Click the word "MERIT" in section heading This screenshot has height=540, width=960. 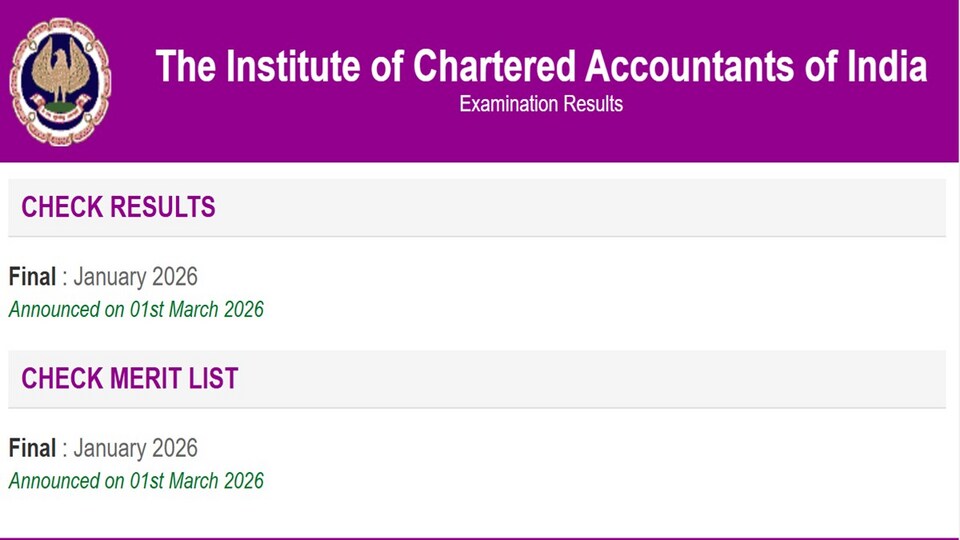tap(145, 378)
